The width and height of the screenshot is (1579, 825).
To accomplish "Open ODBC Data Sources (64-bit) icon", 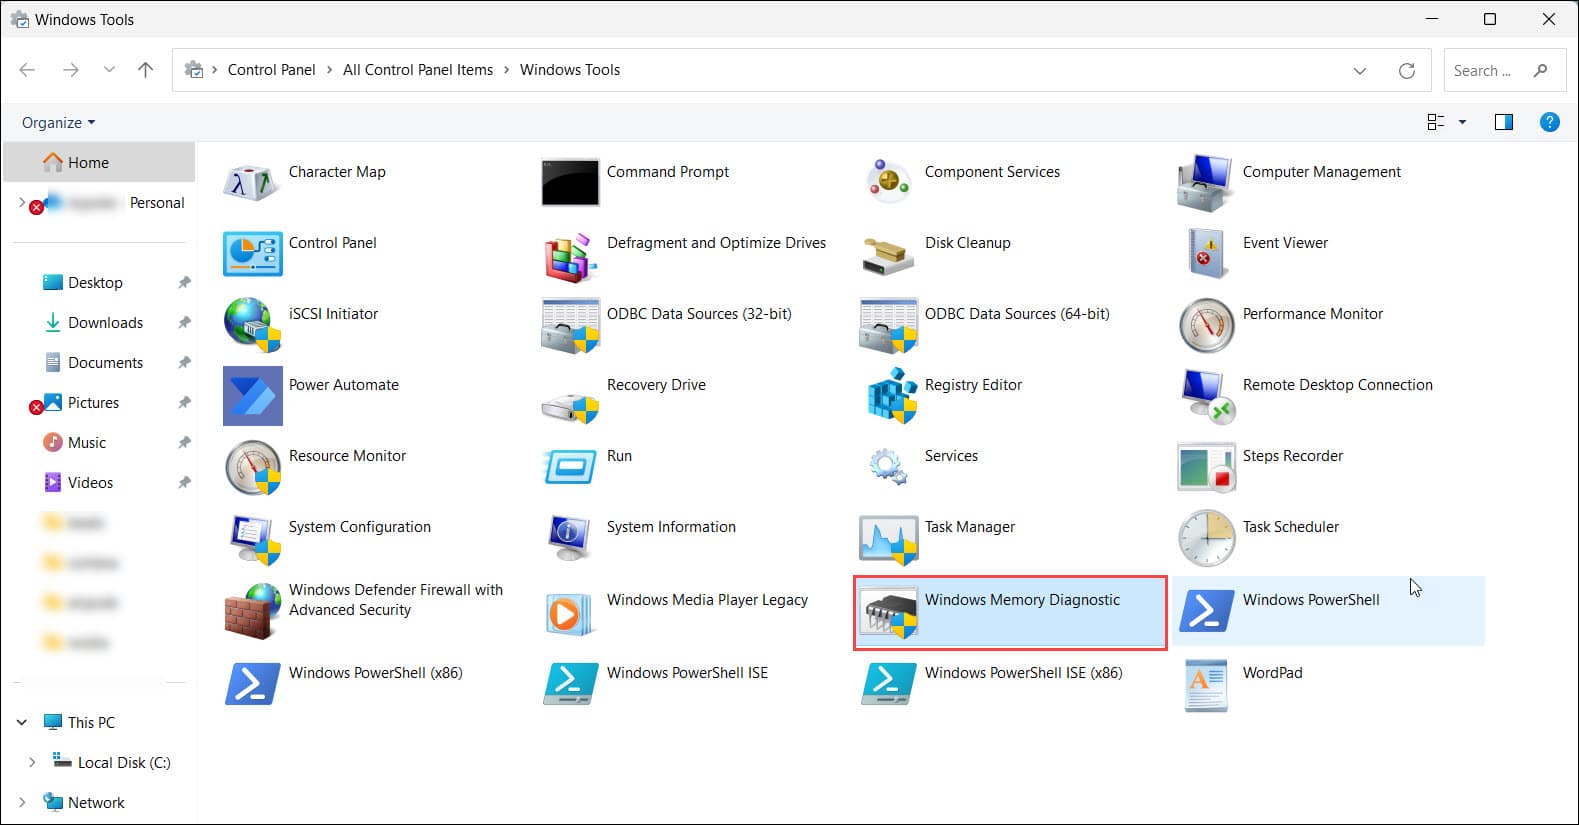I will click(888, 325).
